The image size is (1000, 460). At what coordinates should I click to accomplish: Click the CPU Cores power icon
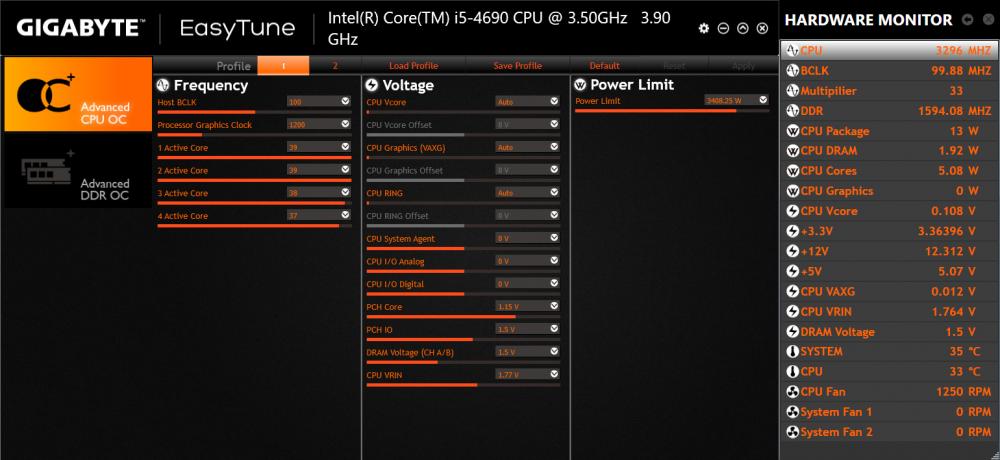pyautogui.click(x=793, y=171)
